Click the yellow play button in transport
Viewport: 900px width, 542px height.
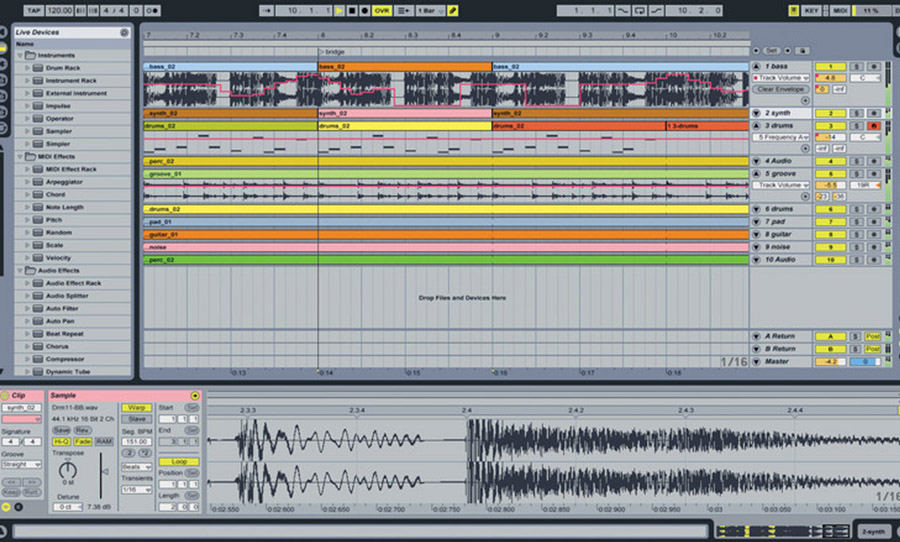click(x=340, y=10)
